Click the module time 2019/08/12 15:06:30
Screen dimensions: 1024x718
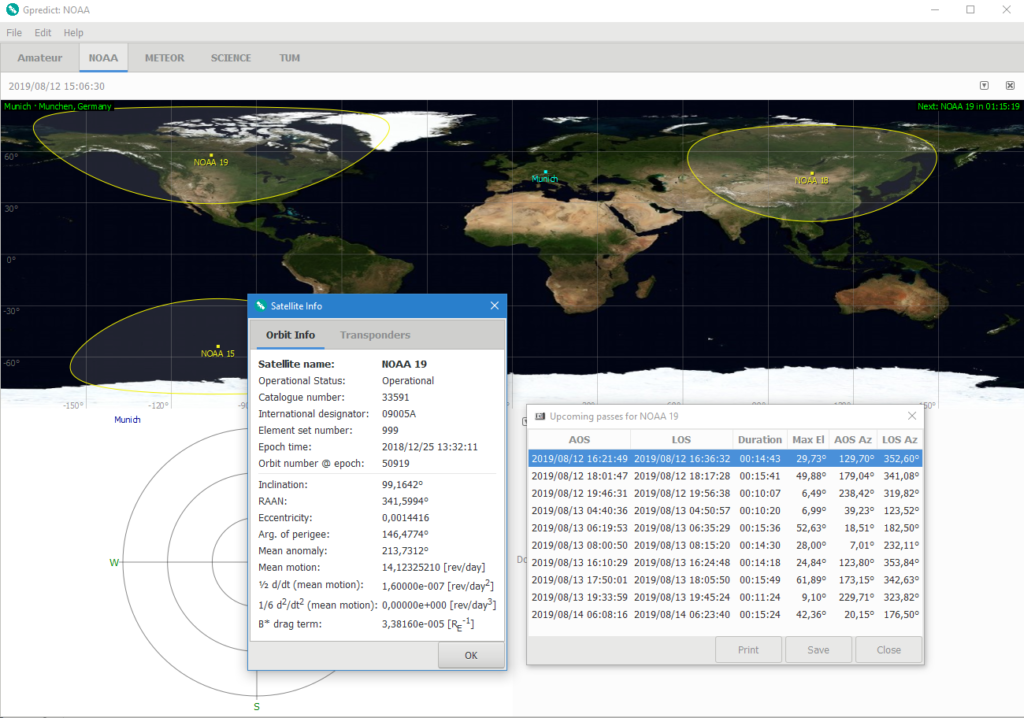57,86
